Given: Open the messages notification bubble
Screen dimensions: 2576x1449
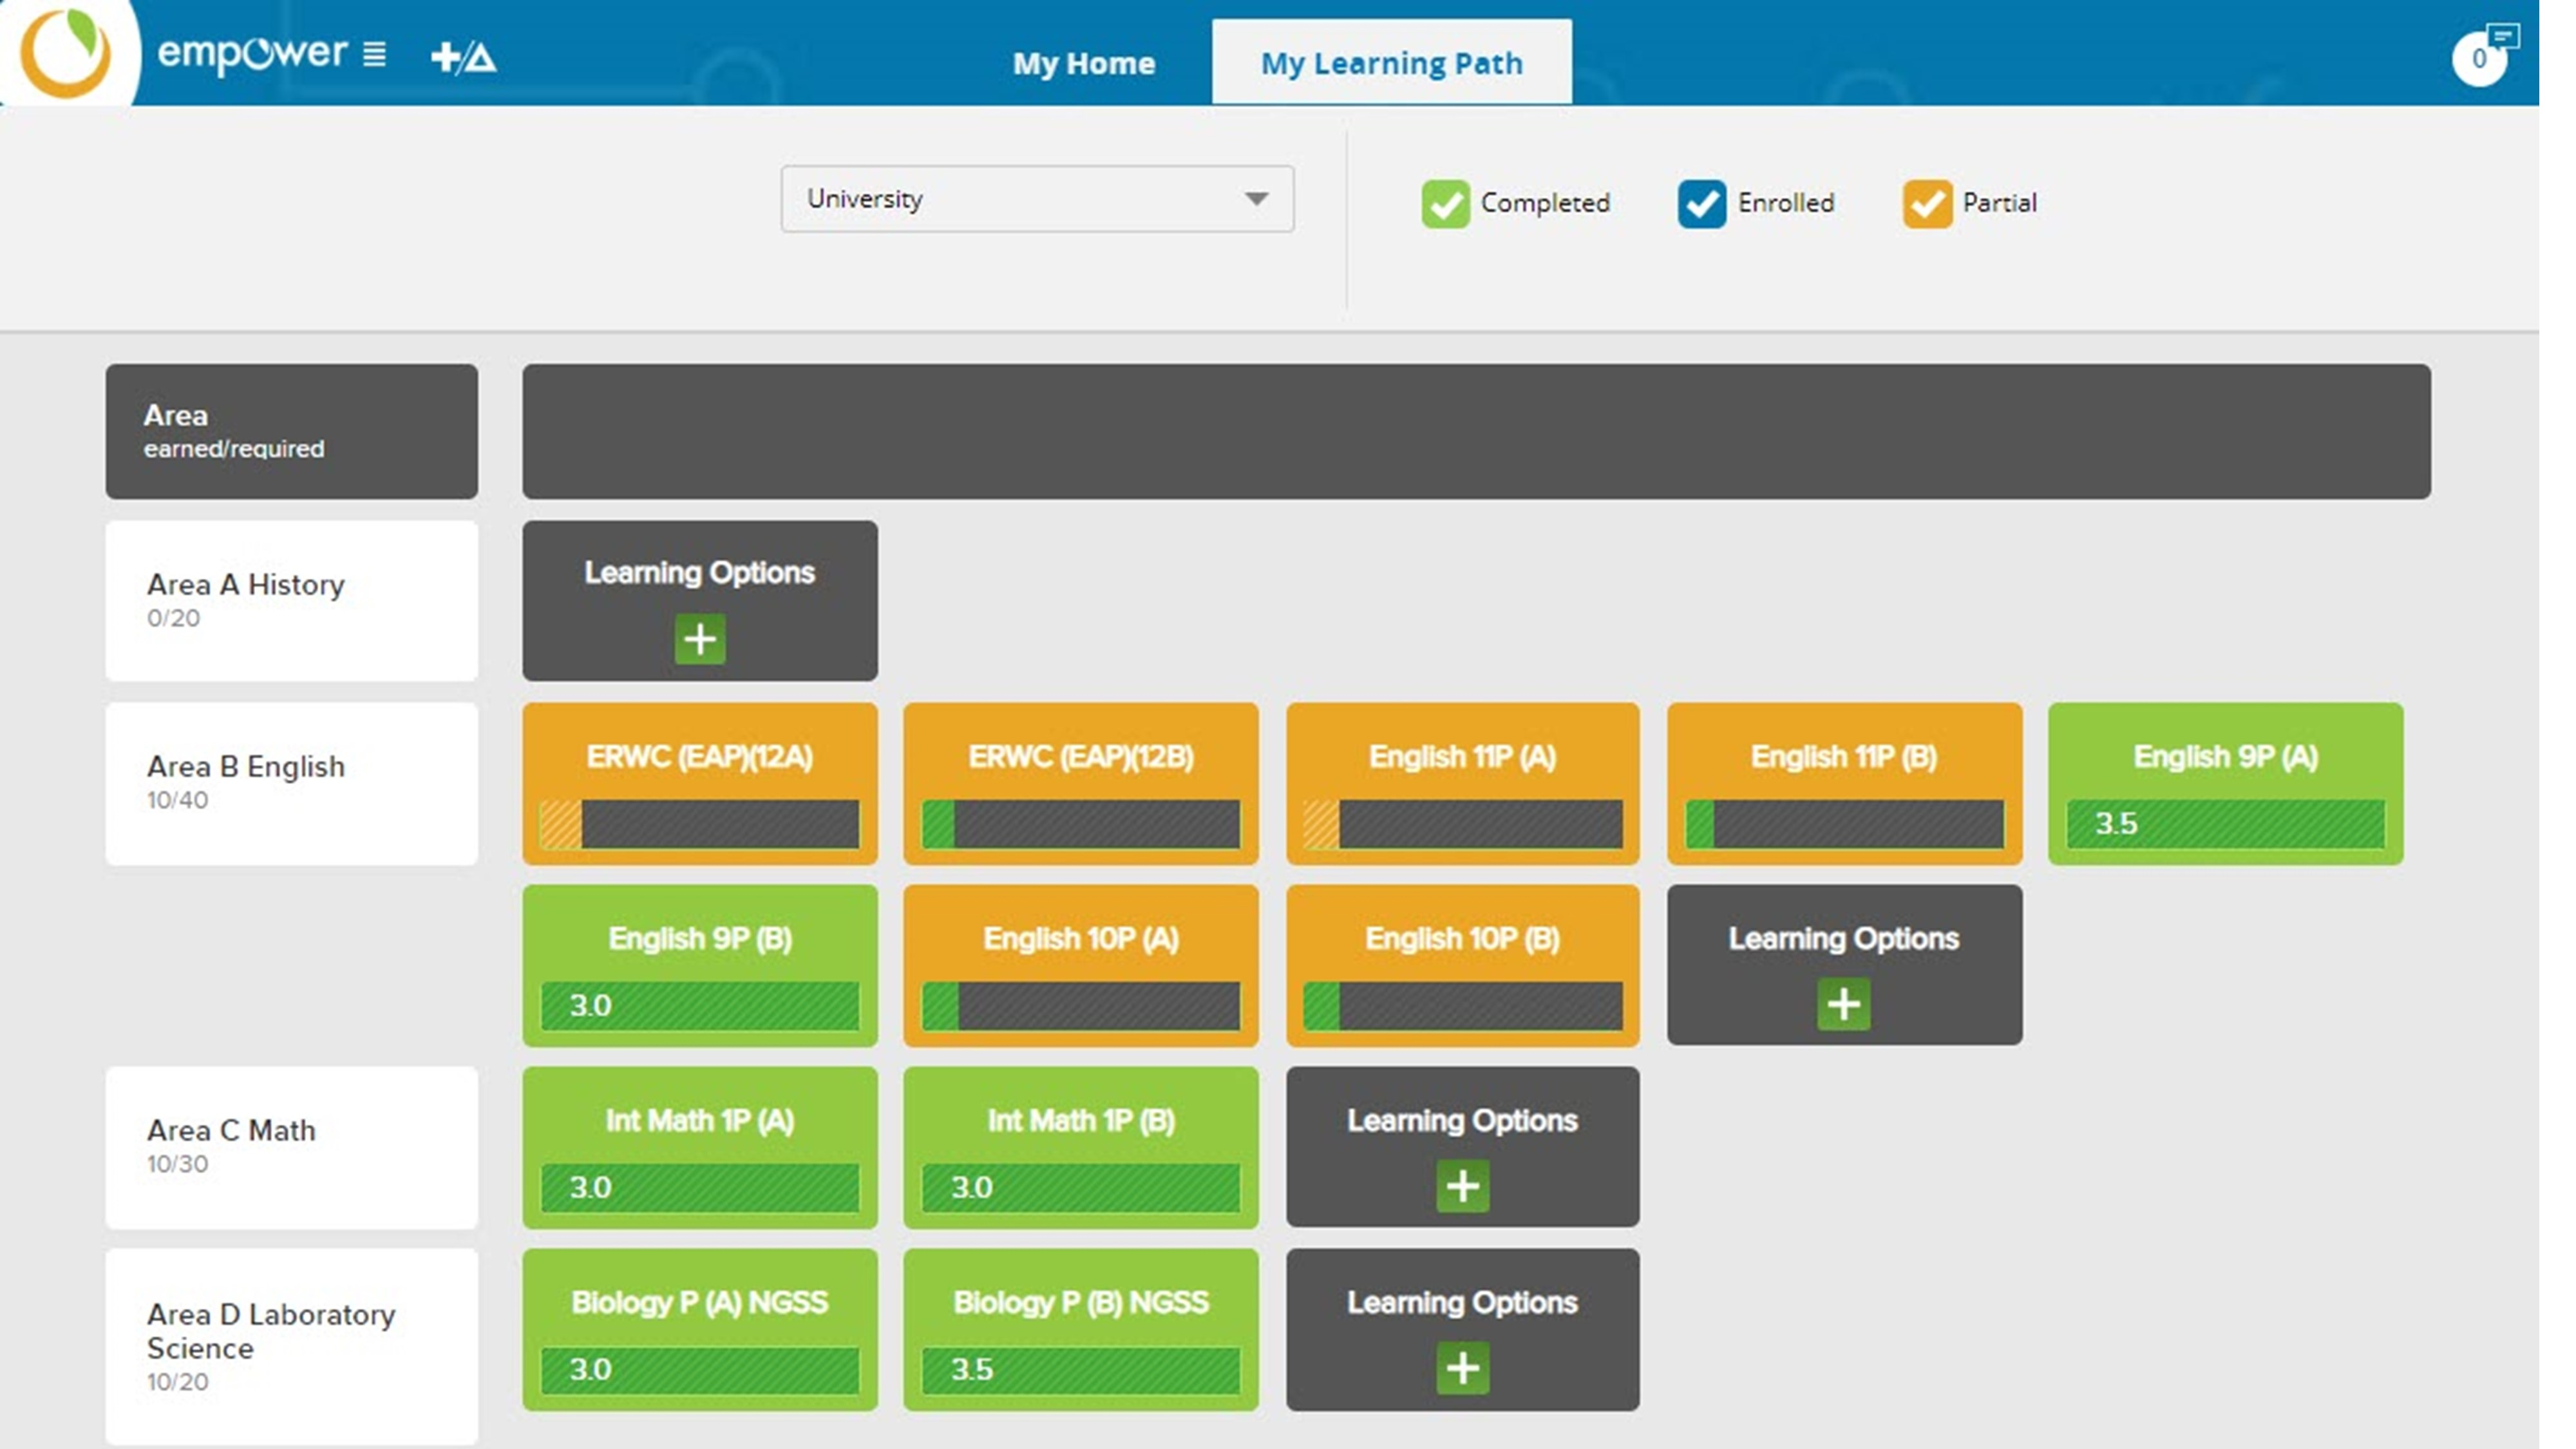Looking at the screenshot, I should point(2481,57).
